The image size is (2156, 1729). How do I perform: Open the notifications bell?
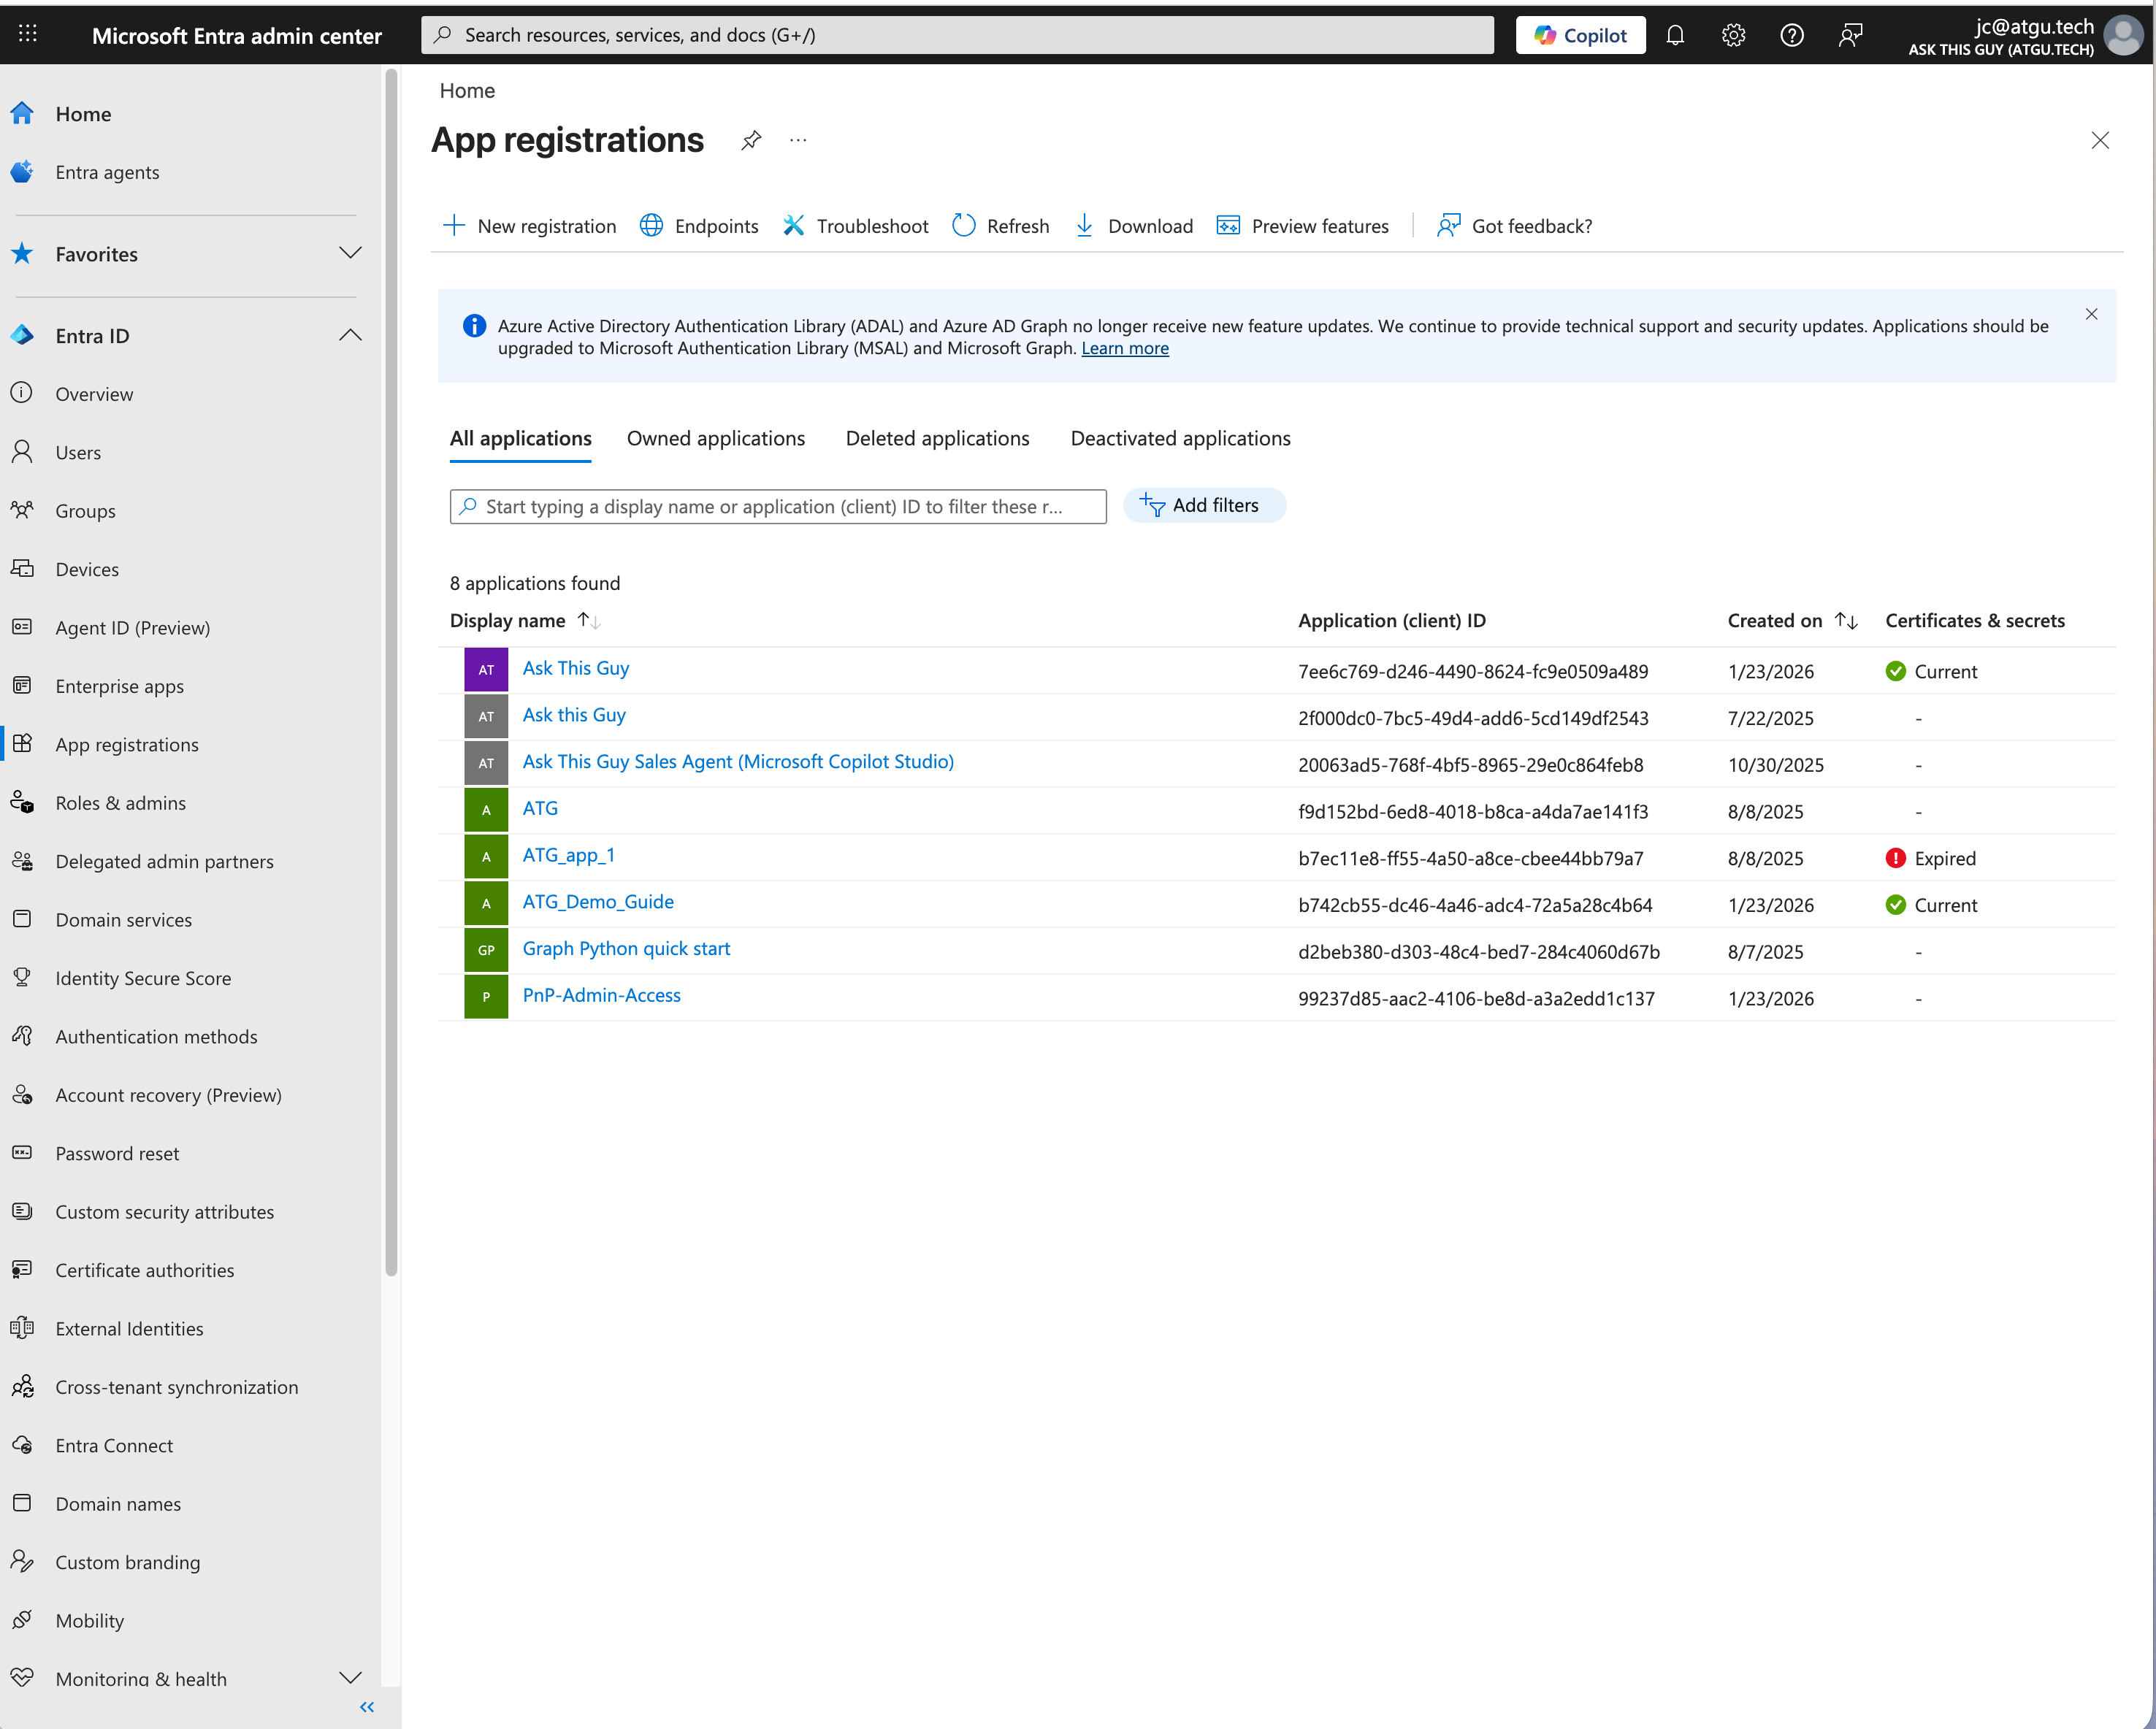1676,35
